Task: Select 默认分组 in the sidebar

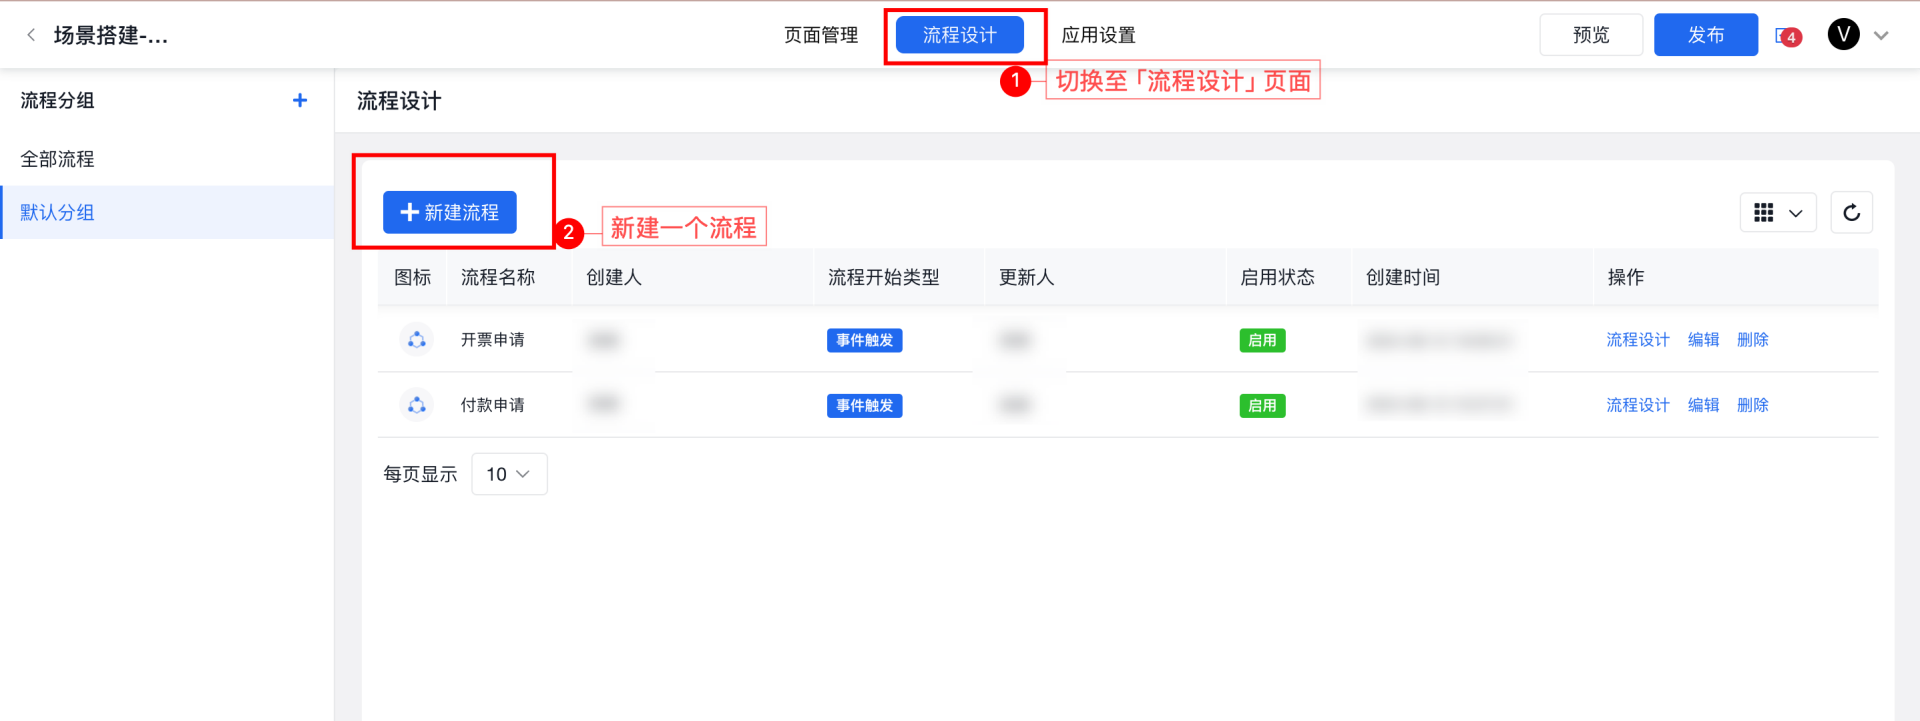Action: tap(58, 212)
